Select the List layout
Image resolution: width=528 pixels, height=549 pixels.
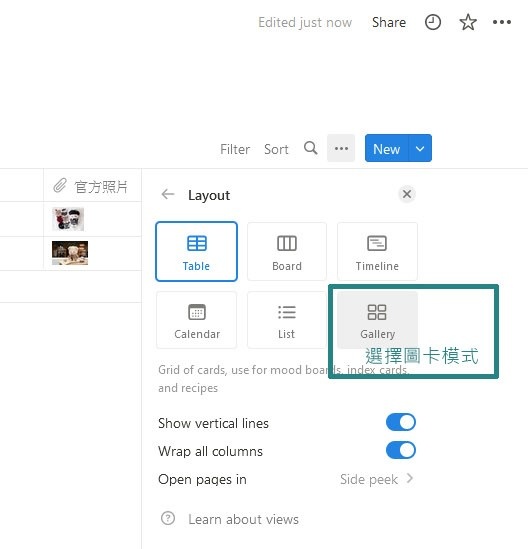[x=287, y=320]
